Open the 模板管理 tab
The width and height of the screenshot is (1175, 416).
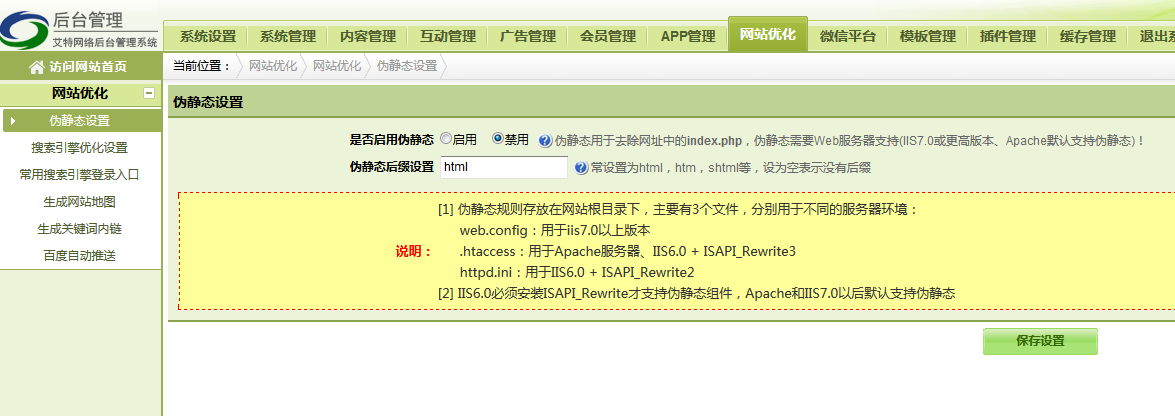tap(928, 36)
